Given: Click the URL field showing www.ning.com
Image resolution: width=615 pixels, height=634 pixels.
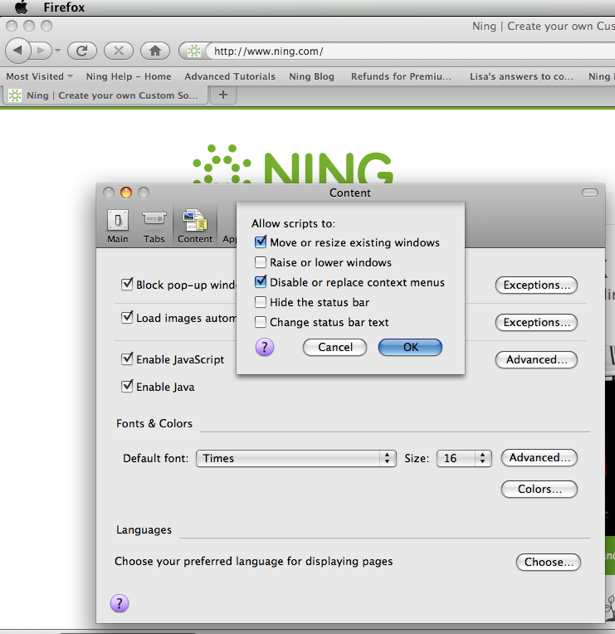Looking at the screenshot, I should [412, 51].
